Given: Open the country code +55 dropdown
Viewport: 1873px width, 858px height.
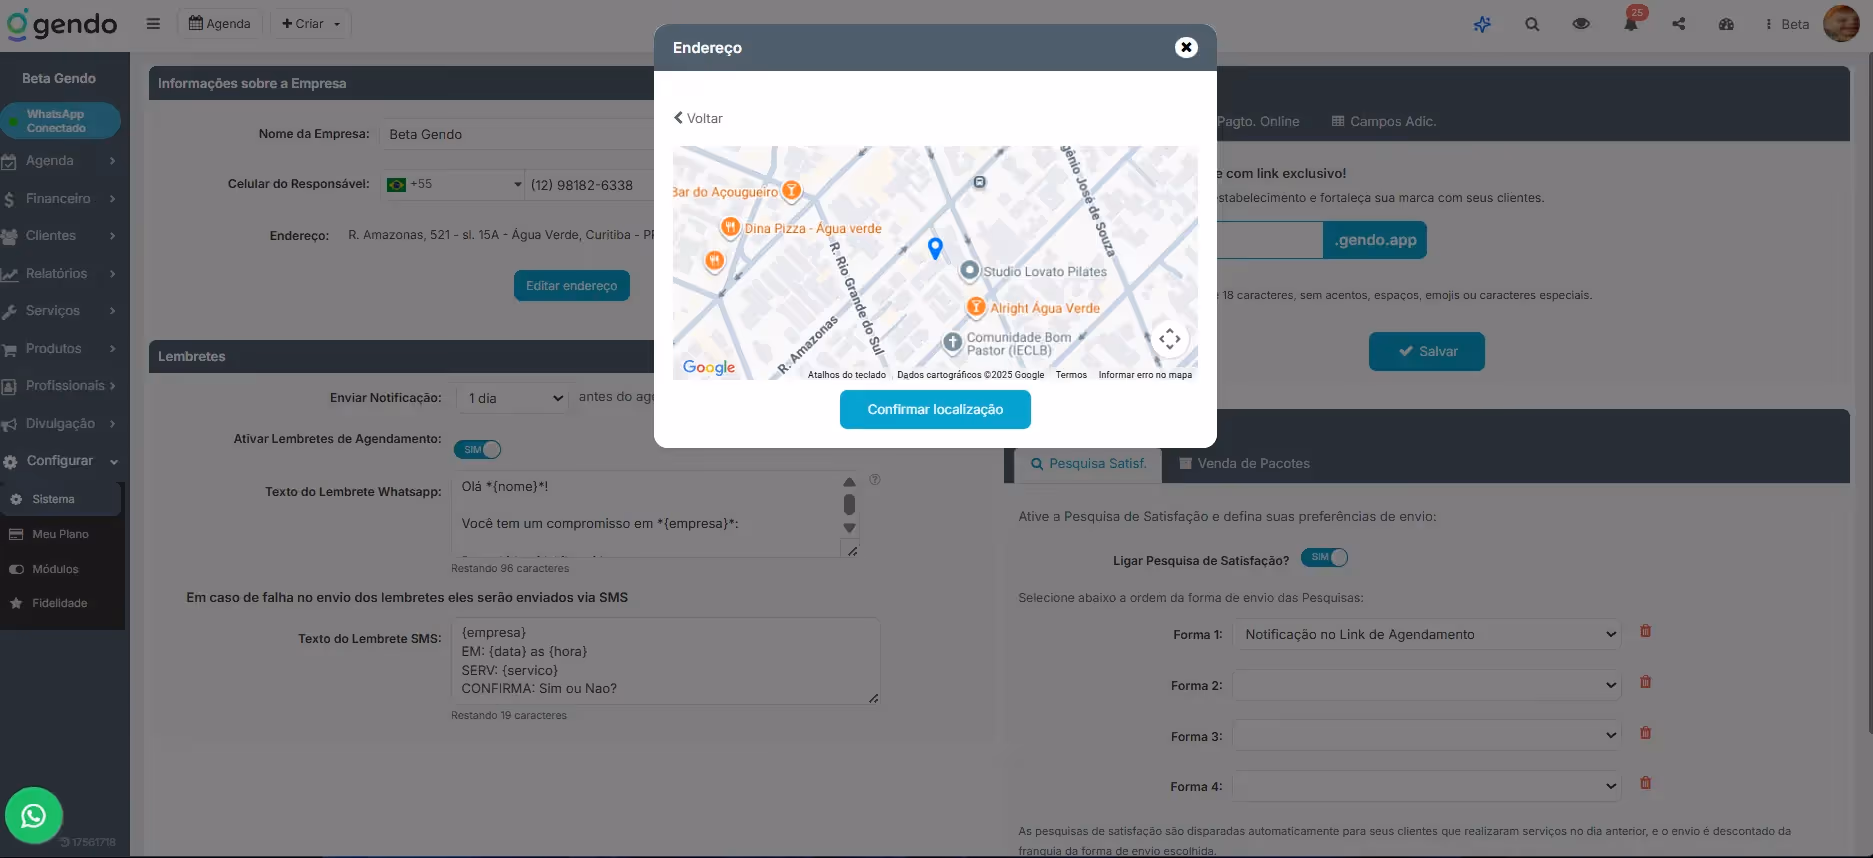Looking at the screenshot, I should (454, 185).
